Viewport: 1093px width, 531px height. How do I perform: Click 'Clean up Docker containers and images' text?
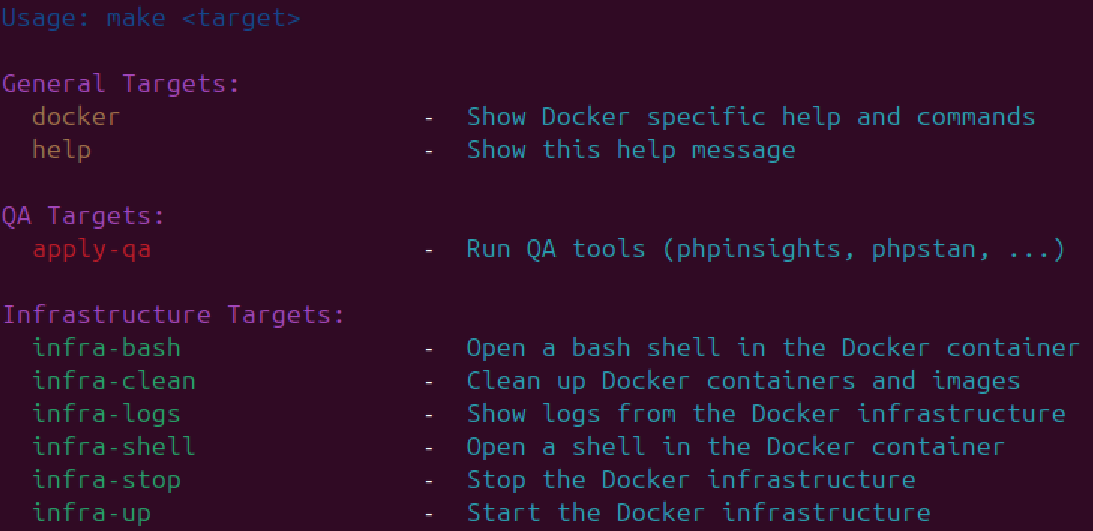click(742, 381)
